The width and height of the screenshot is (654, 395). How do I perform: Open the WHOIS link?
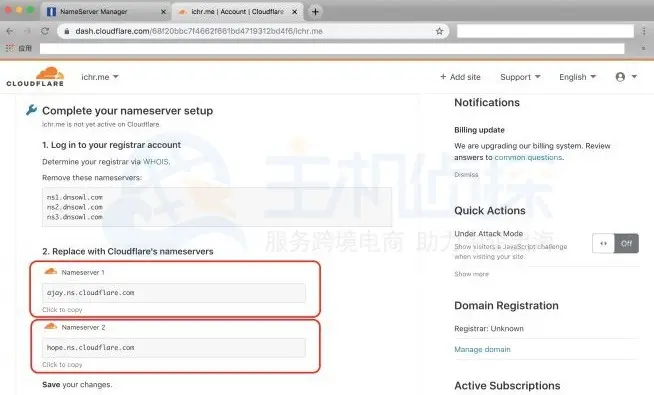coord(156,162)
